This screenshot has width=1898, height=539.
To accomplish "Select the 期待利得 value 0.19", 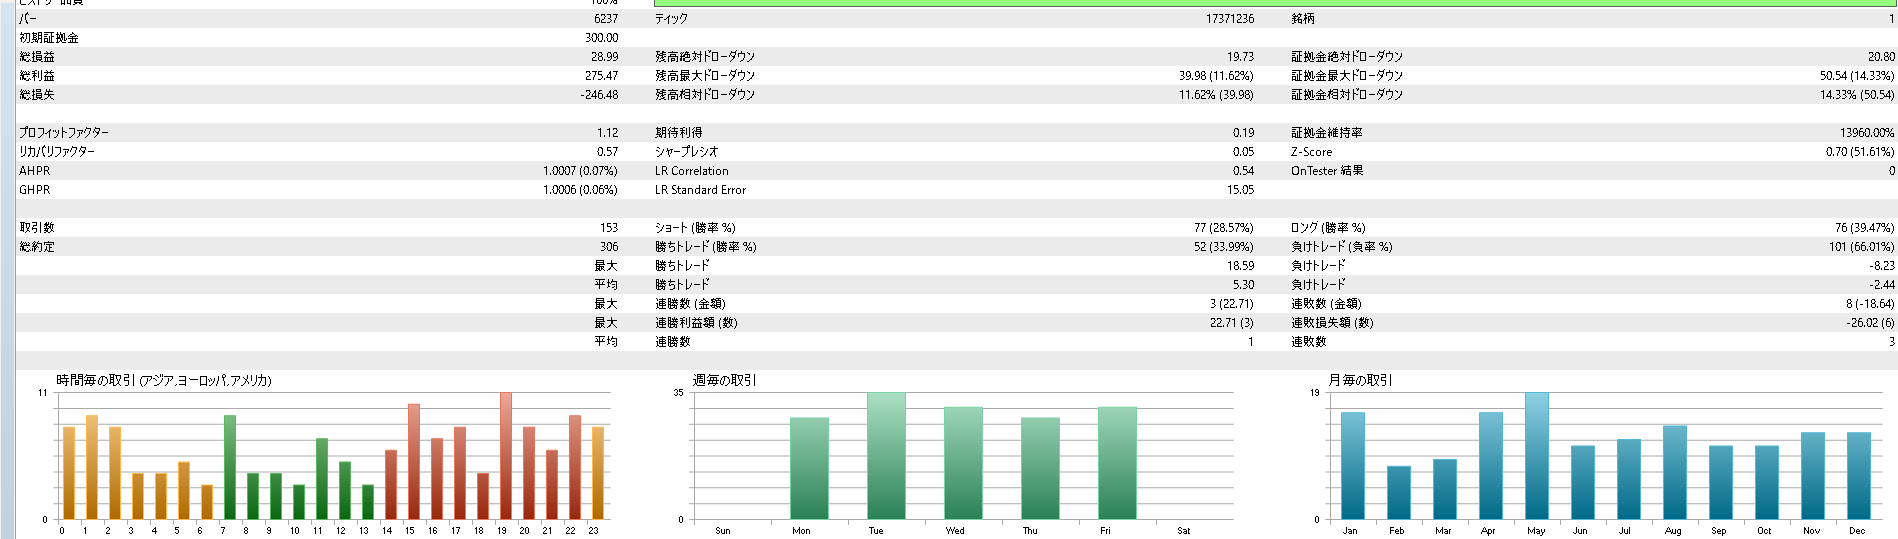I will click(x=1243, y=133).
